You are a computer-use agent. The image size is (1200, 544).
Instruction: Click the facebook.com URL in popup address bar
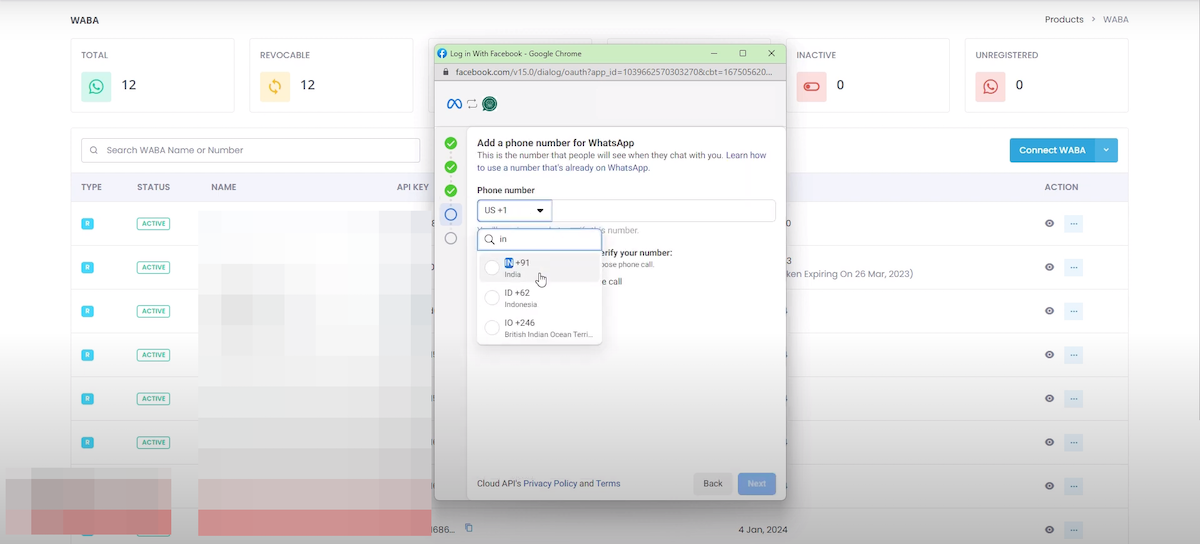click(x=614, y=72)
